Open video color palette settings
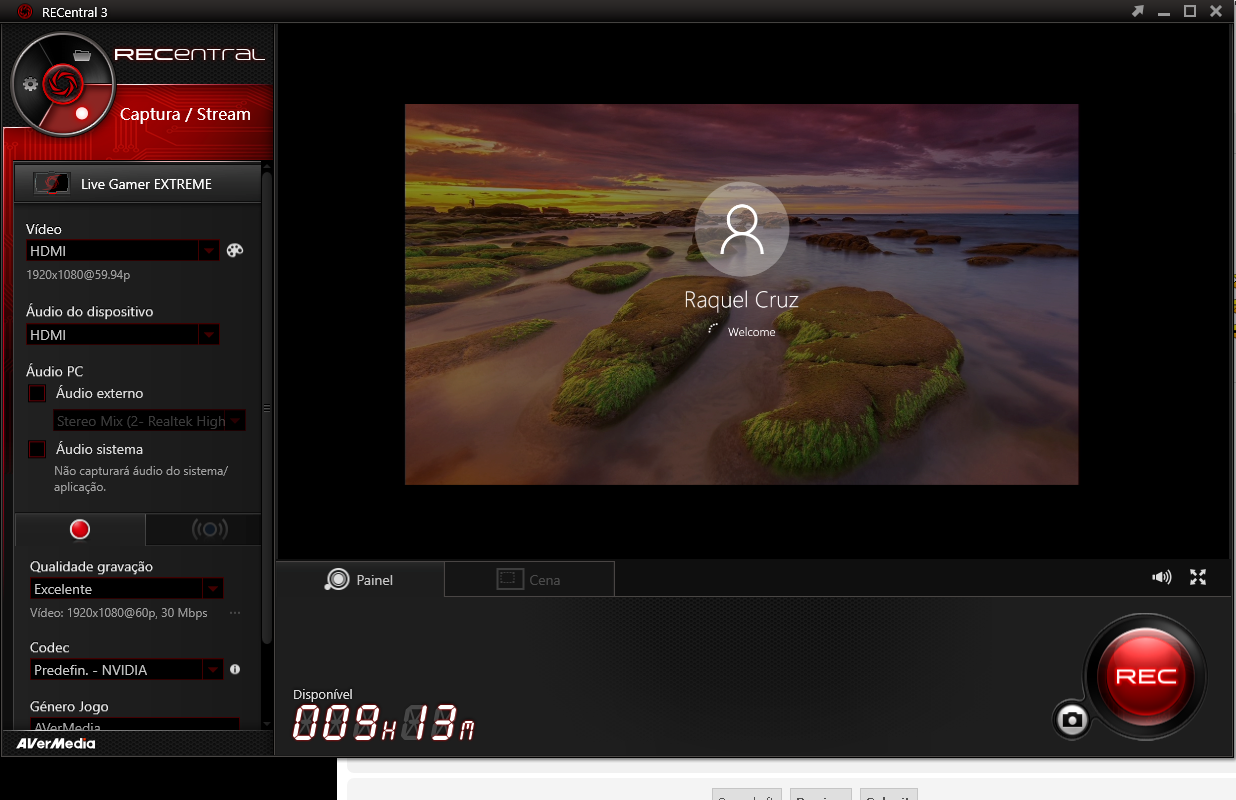Screen dimensions: 1236x800 tap(235, 251)
